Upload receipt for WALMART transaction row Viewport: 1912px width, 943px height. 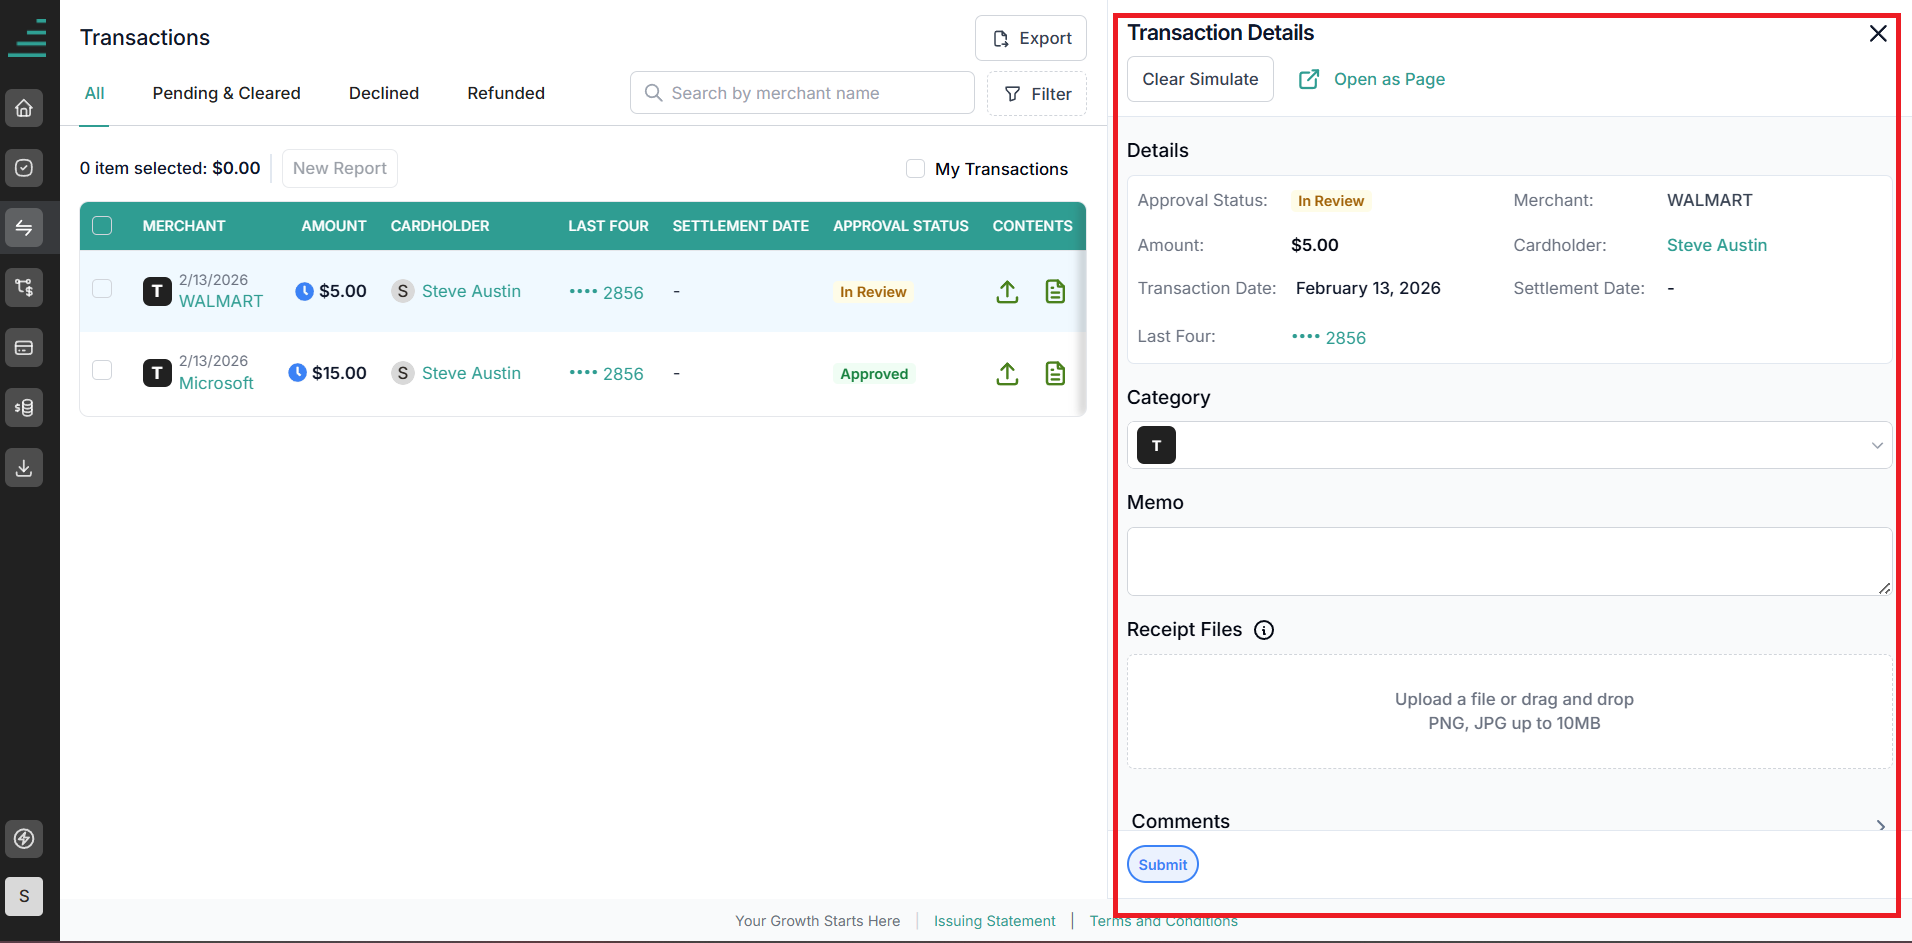coord(1007,292)
